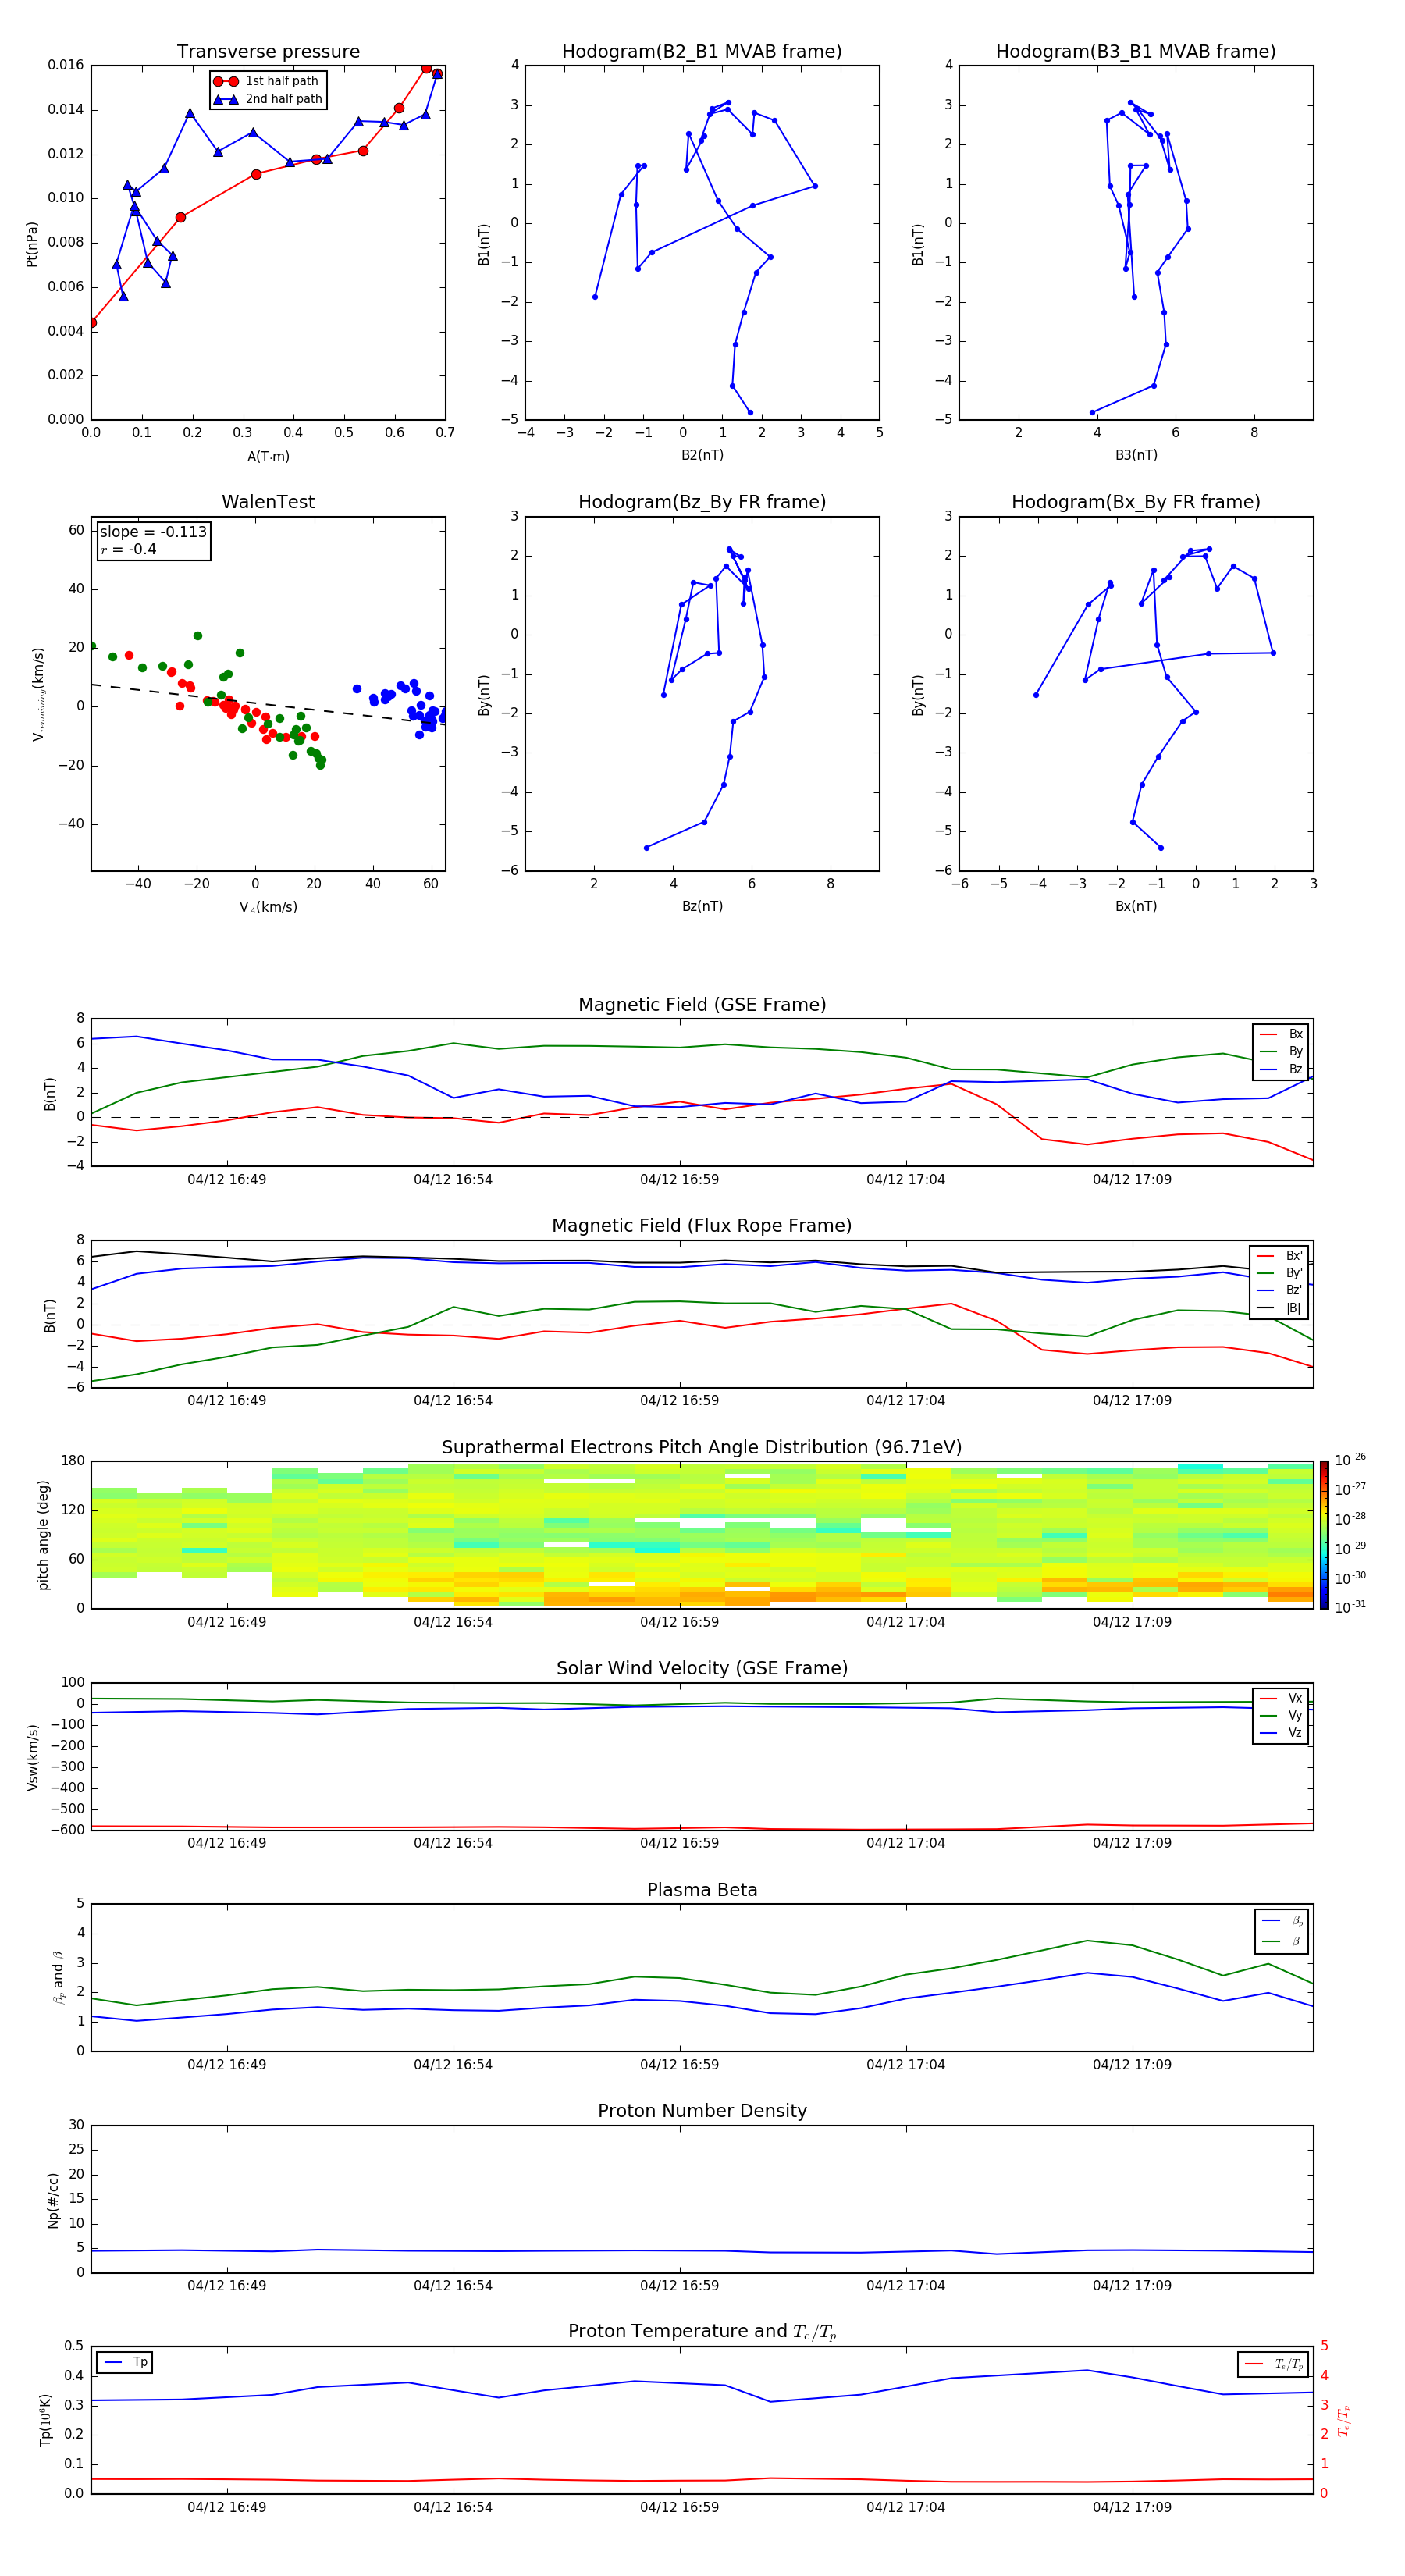Viewport: 1405px width, 2576px height.
Task: Click the 'Vremaining(km/s)' y-axis label
Action: coord(38,694)
